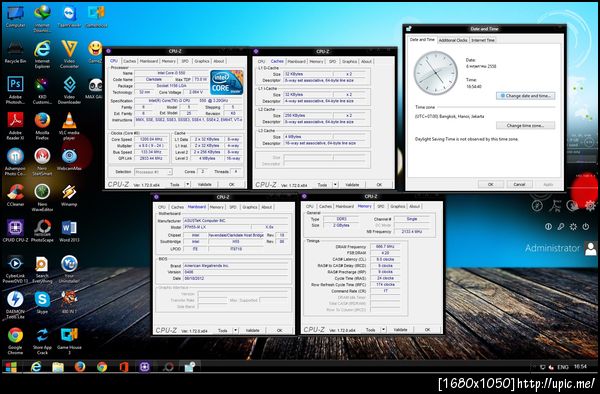Open the Word 2013 desktop shortcut
This screenshot has width=600, height=394.
coord(69,231)
